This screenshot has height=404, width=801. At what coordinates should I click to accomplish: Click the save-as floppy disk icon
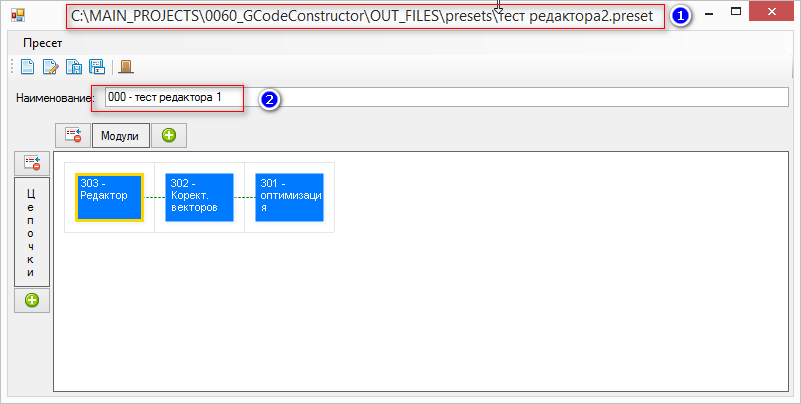[97, 67]
